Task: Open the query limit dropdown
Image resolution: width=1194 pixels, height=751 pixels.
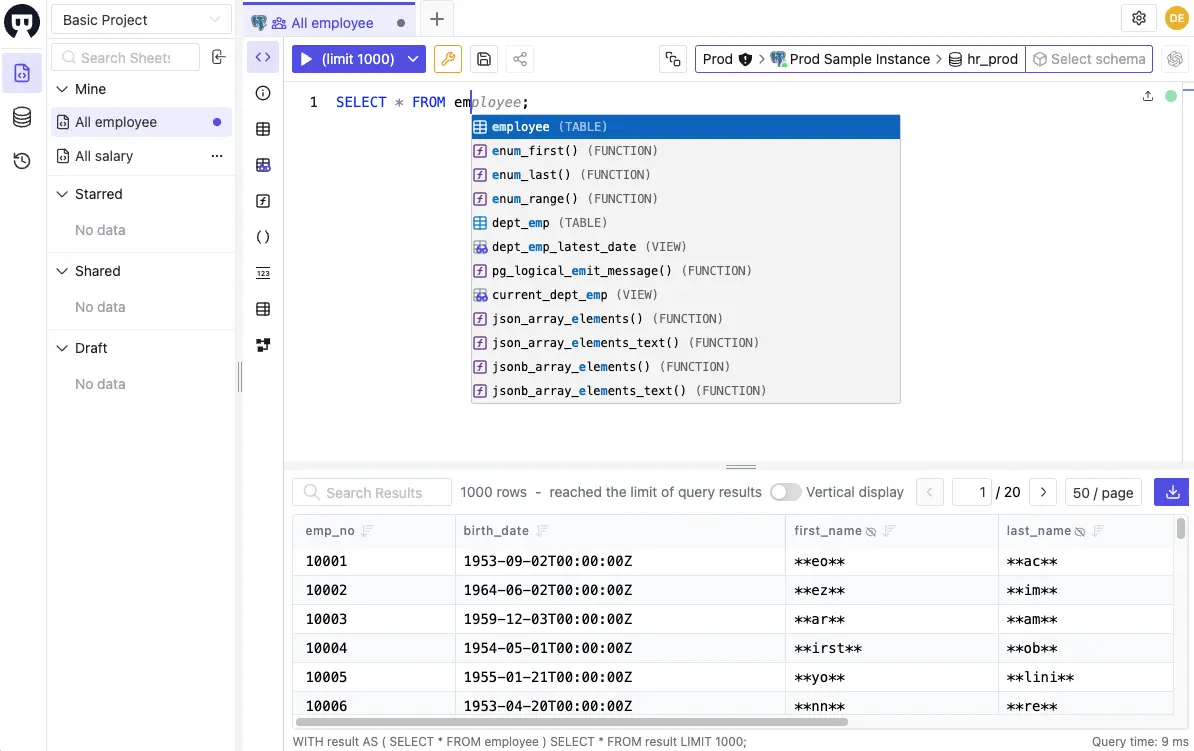Action: click(x=411, y=59)
